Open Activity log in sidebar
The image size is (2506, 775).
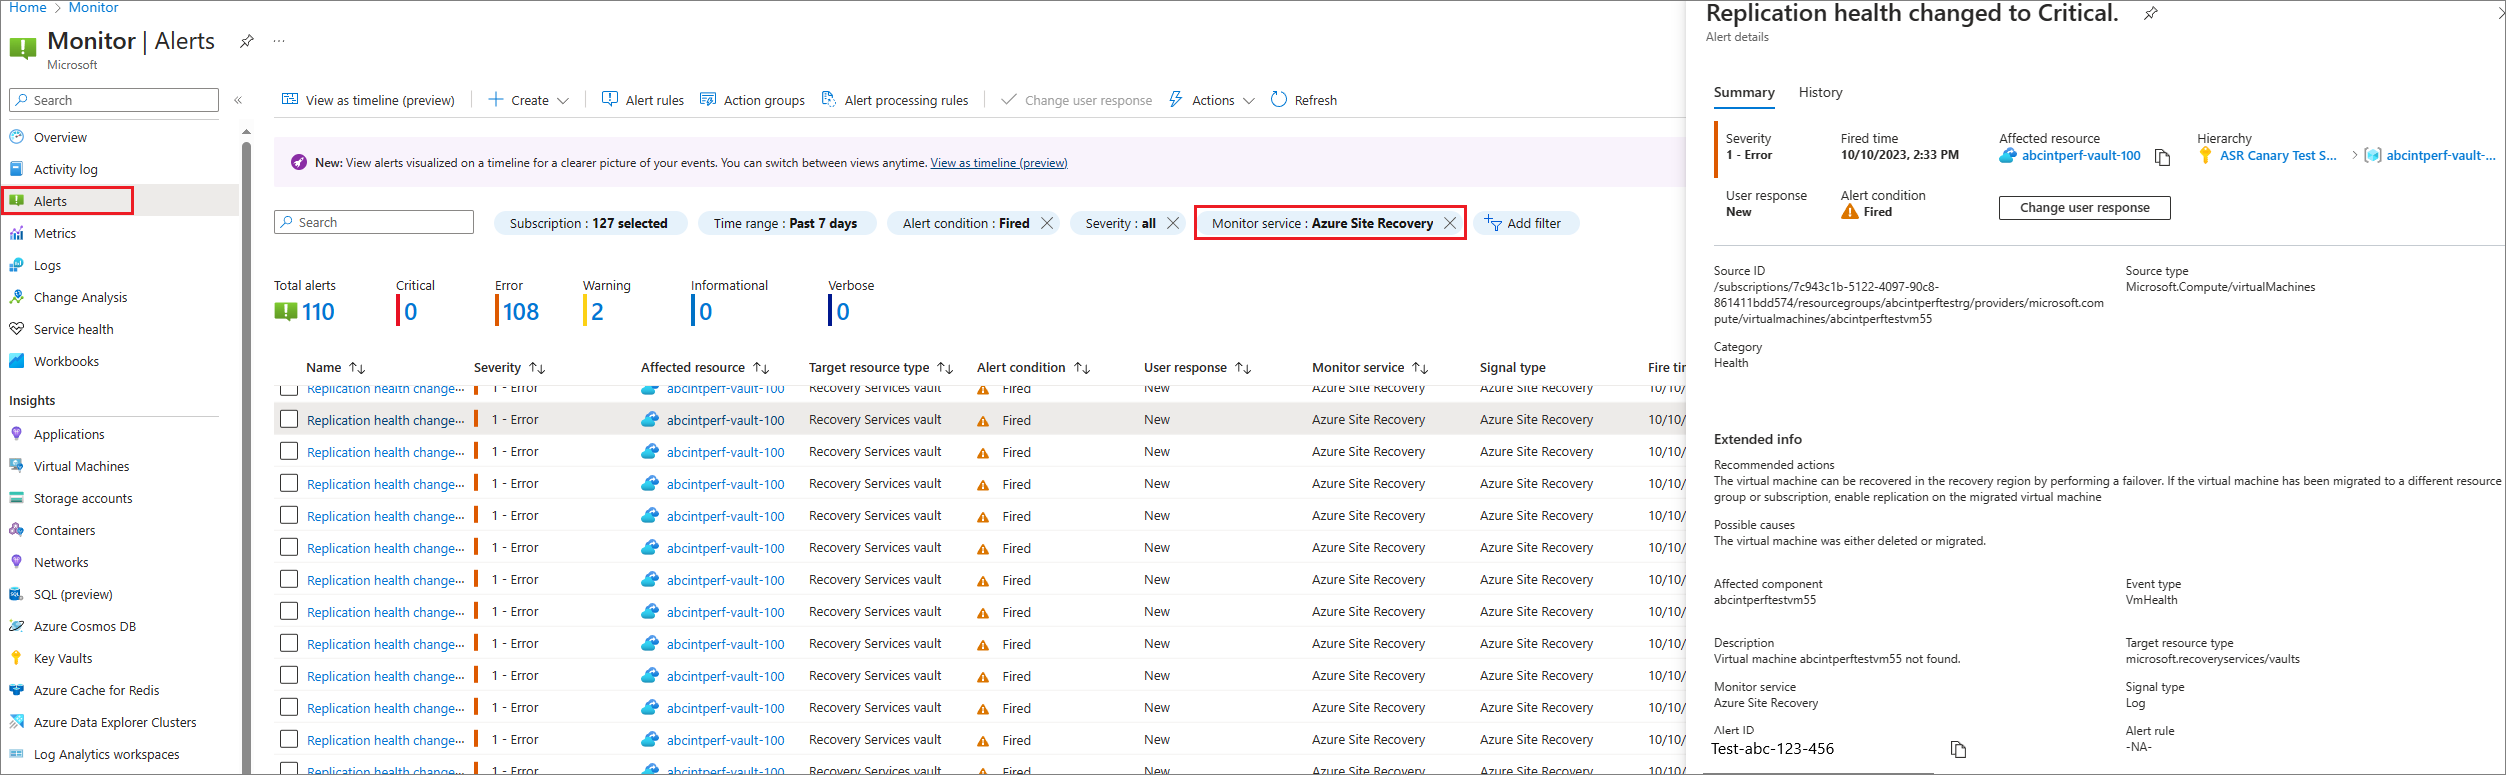(x=66, y=169)
